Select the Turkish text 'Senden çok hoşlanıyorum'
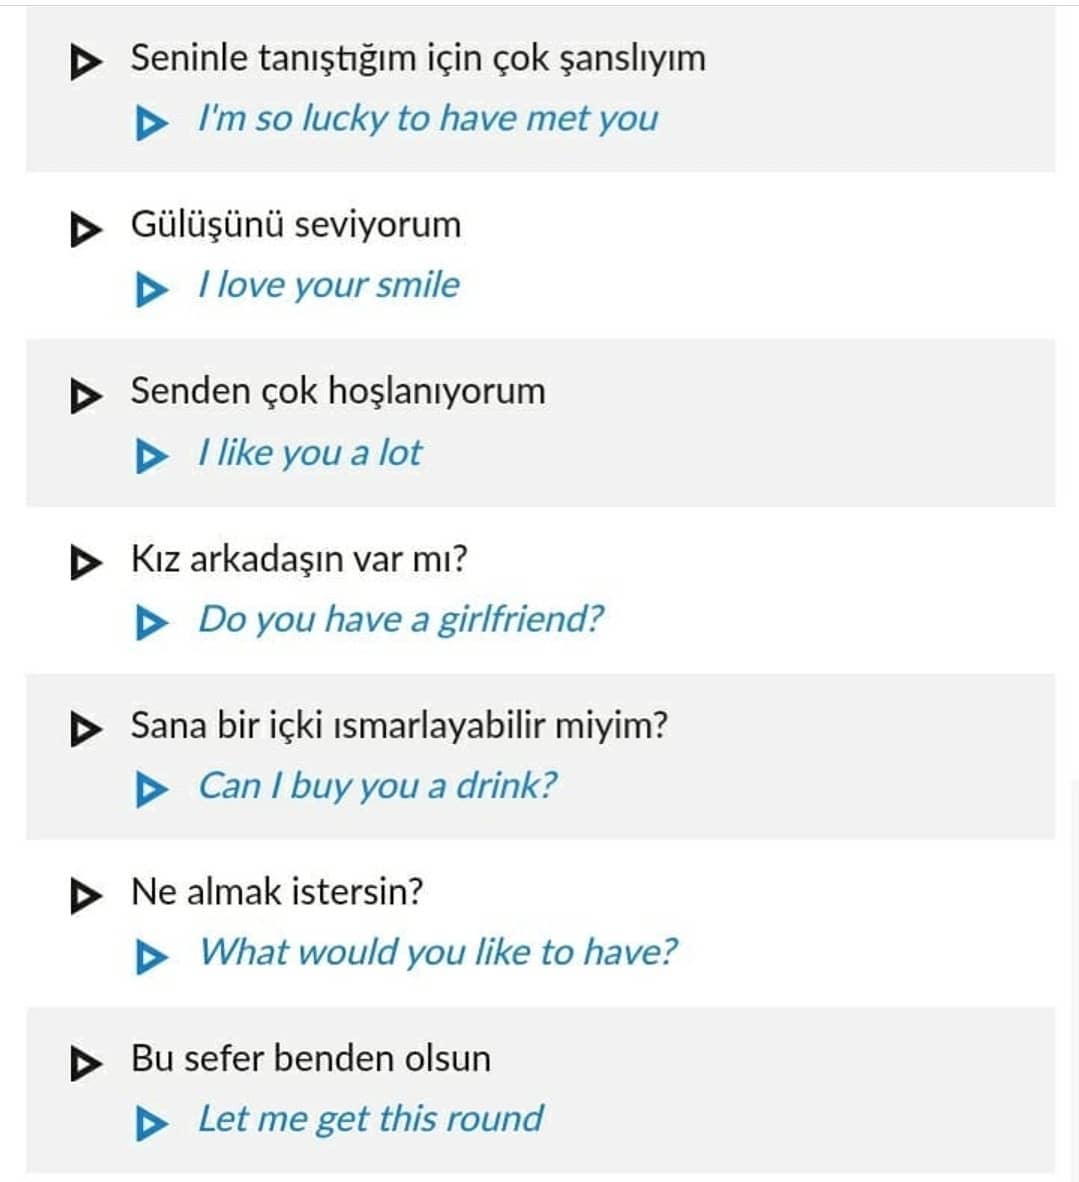This screenshot has height=1182, width=1079. pyautogui.click(x=338, y=392)
